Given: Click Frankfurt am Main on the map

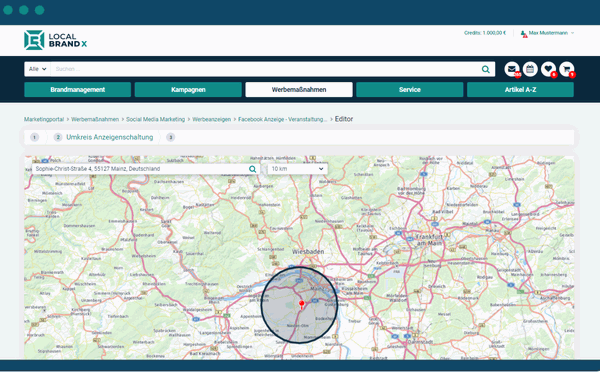Looking at the screenshot, I should 429,240.
